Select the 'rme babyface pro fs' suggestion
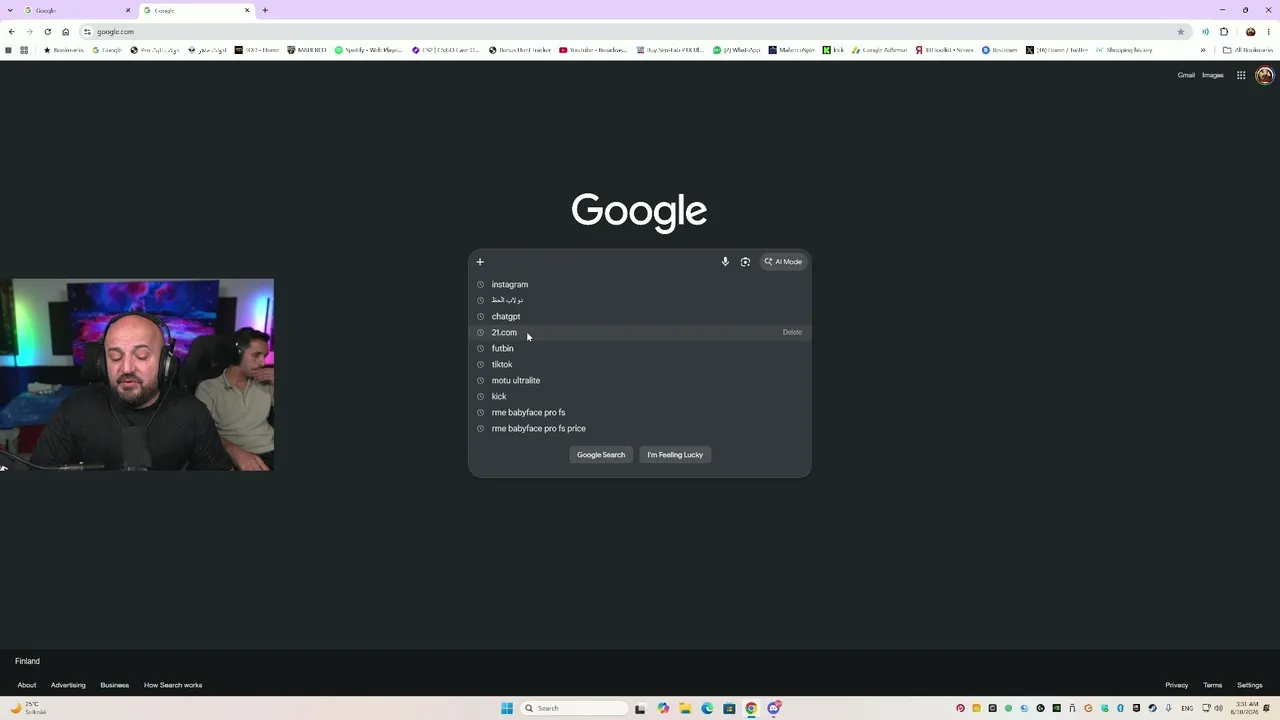1280x720 pixels. pos(640,412)
